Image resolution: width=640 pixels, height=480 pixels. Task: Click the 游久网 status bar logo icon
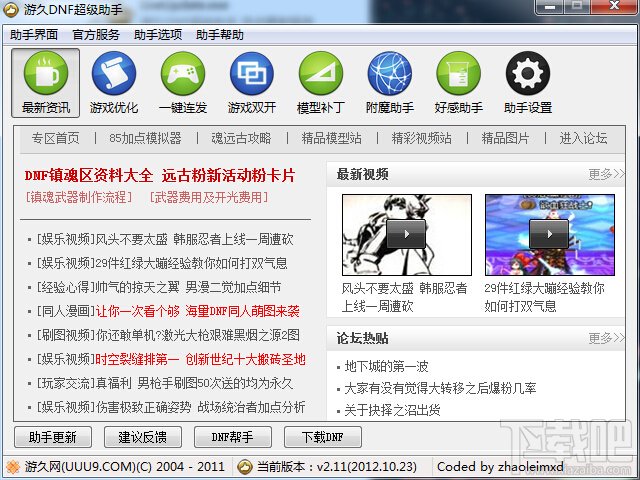click(x=13, y=467)
